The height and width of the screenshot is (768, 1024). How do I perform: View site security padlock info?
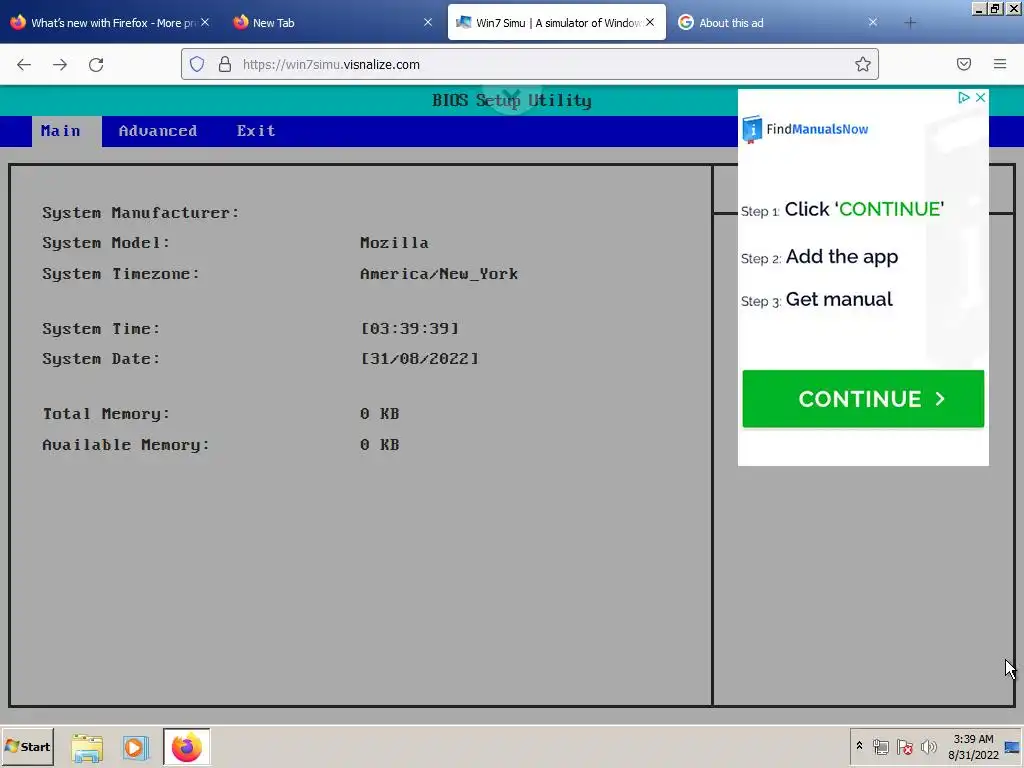(x=225, y=64)
